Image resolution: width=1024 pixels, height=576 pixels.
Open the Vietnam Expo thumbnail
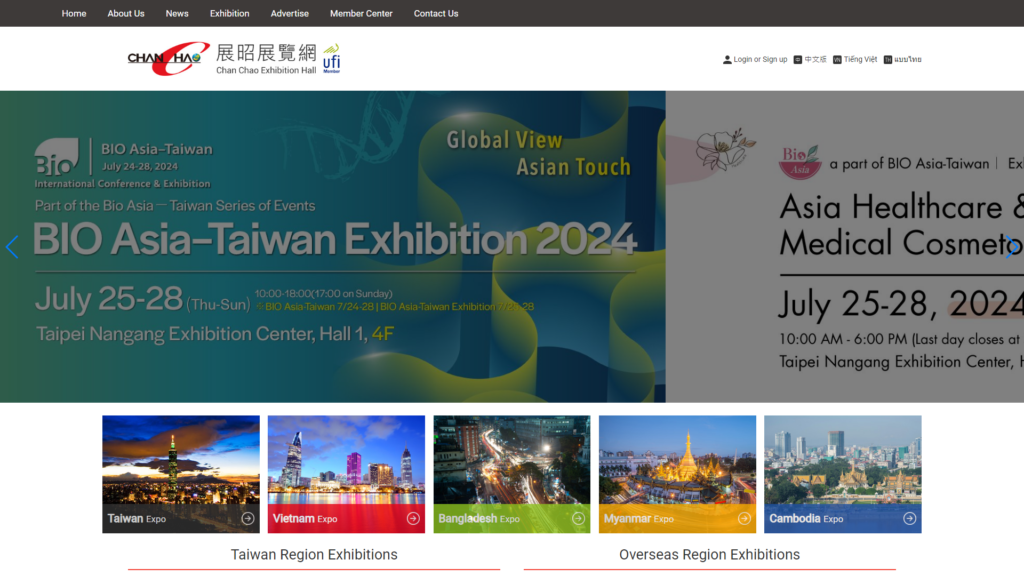click(x=346, y=474)
